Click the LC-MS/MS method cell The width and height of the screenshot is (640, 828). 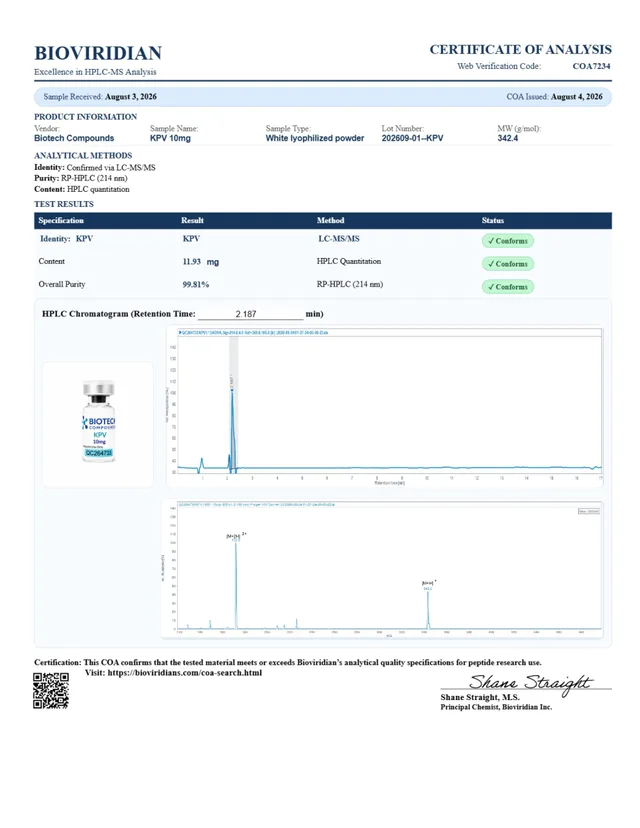point(338,239)
